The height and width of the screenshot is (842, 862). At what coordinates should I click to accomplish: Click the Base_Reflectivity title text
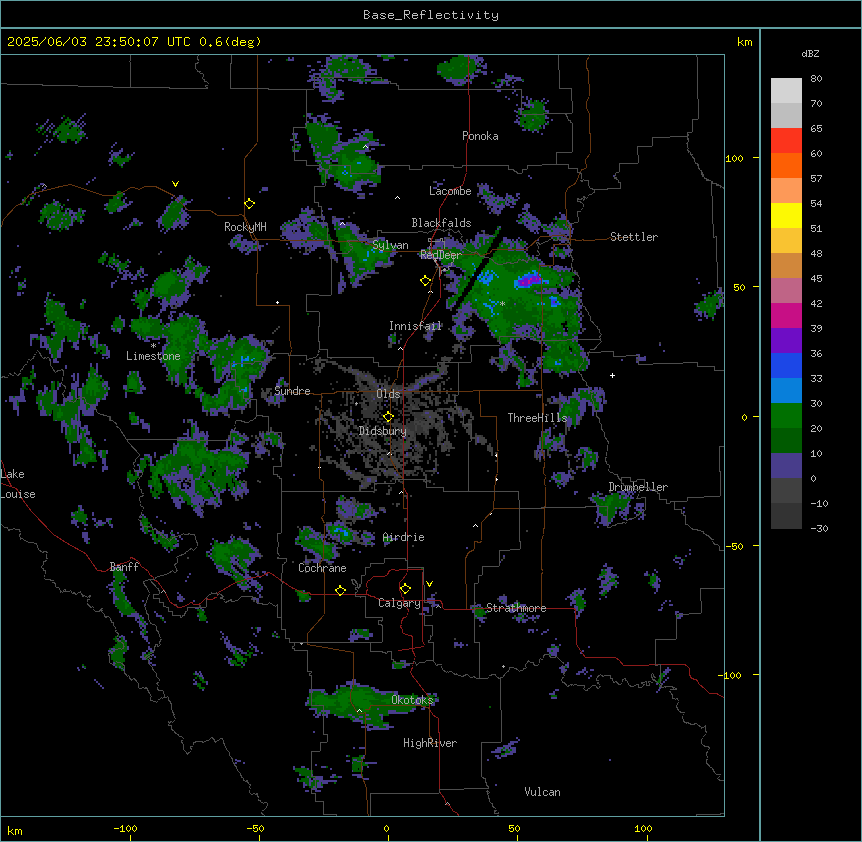(x=430, y=15)
